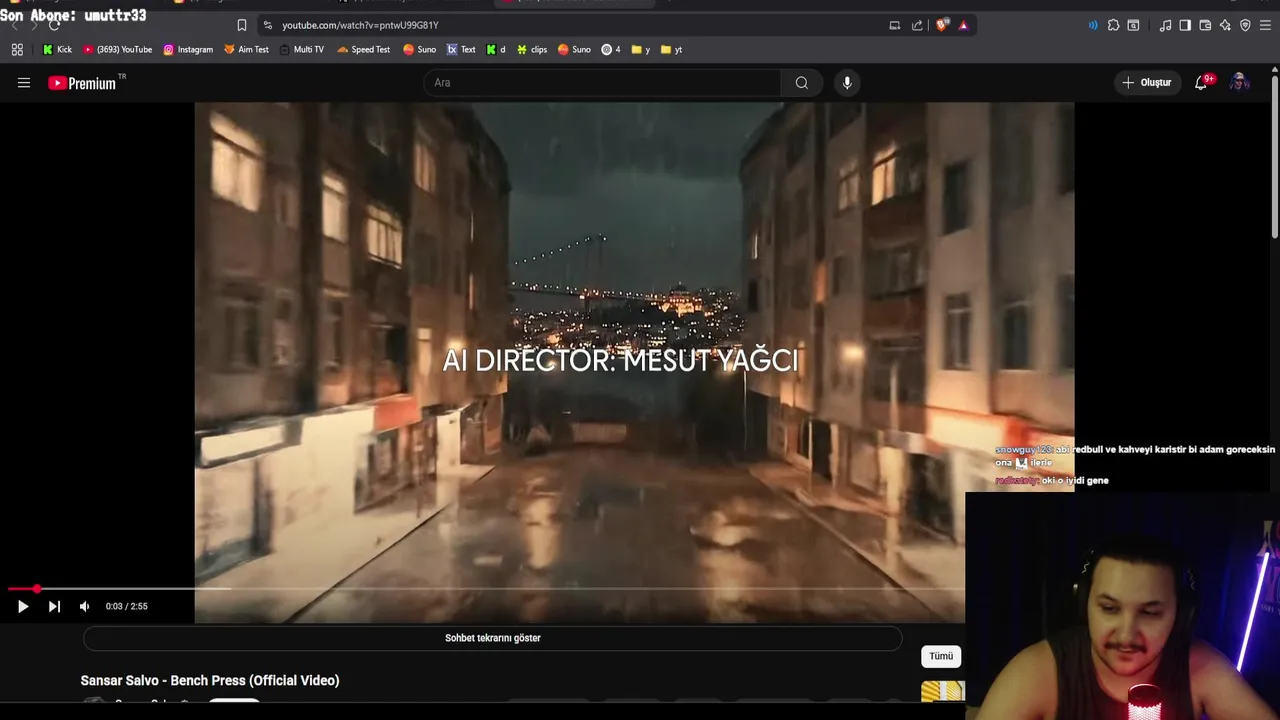This screenshot has height=720, width=1280.
Task: Open the YouTube hamburger guide menu
Action: (x=24, y=83)
